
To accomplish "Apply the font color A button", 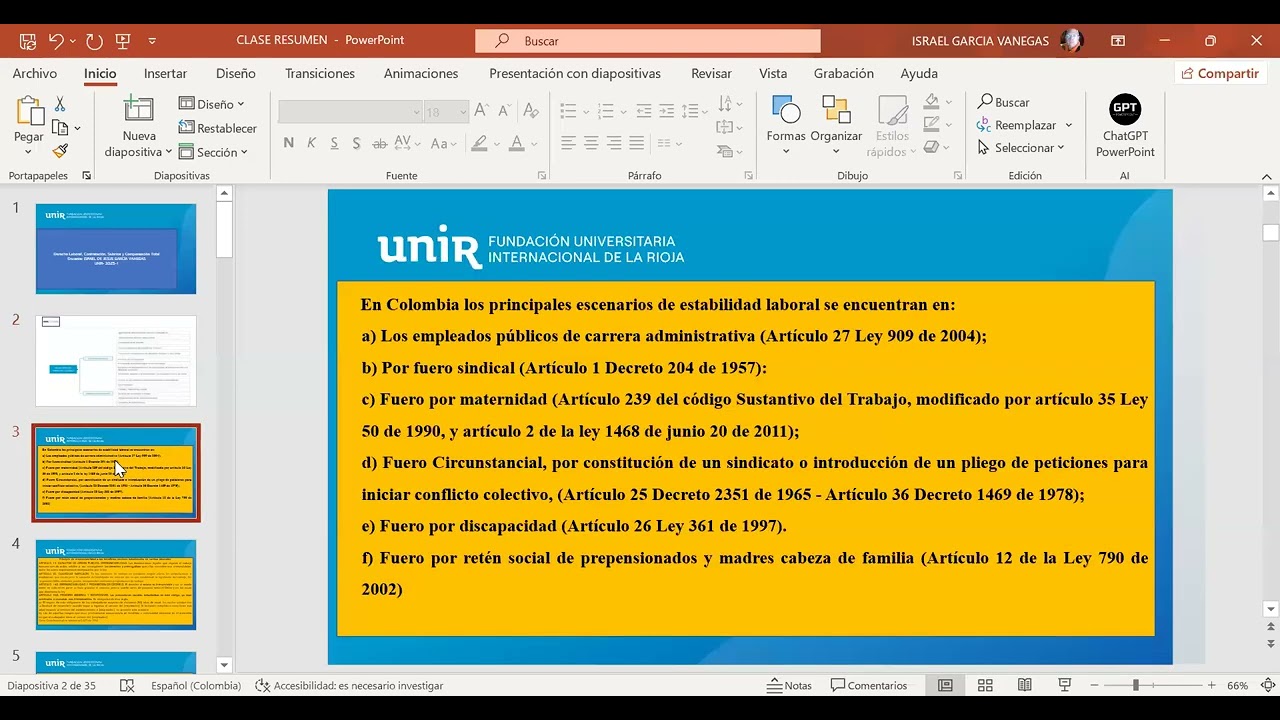I will coord(517,143).
